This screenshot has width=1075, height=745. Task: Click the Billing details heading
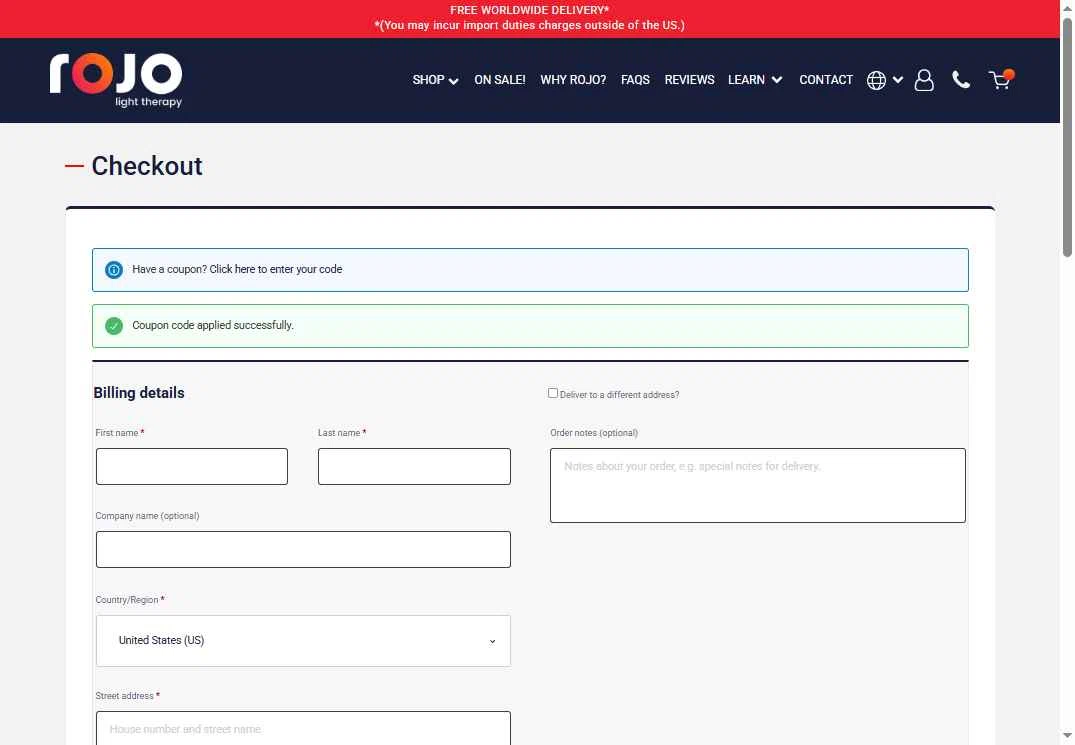139,393
